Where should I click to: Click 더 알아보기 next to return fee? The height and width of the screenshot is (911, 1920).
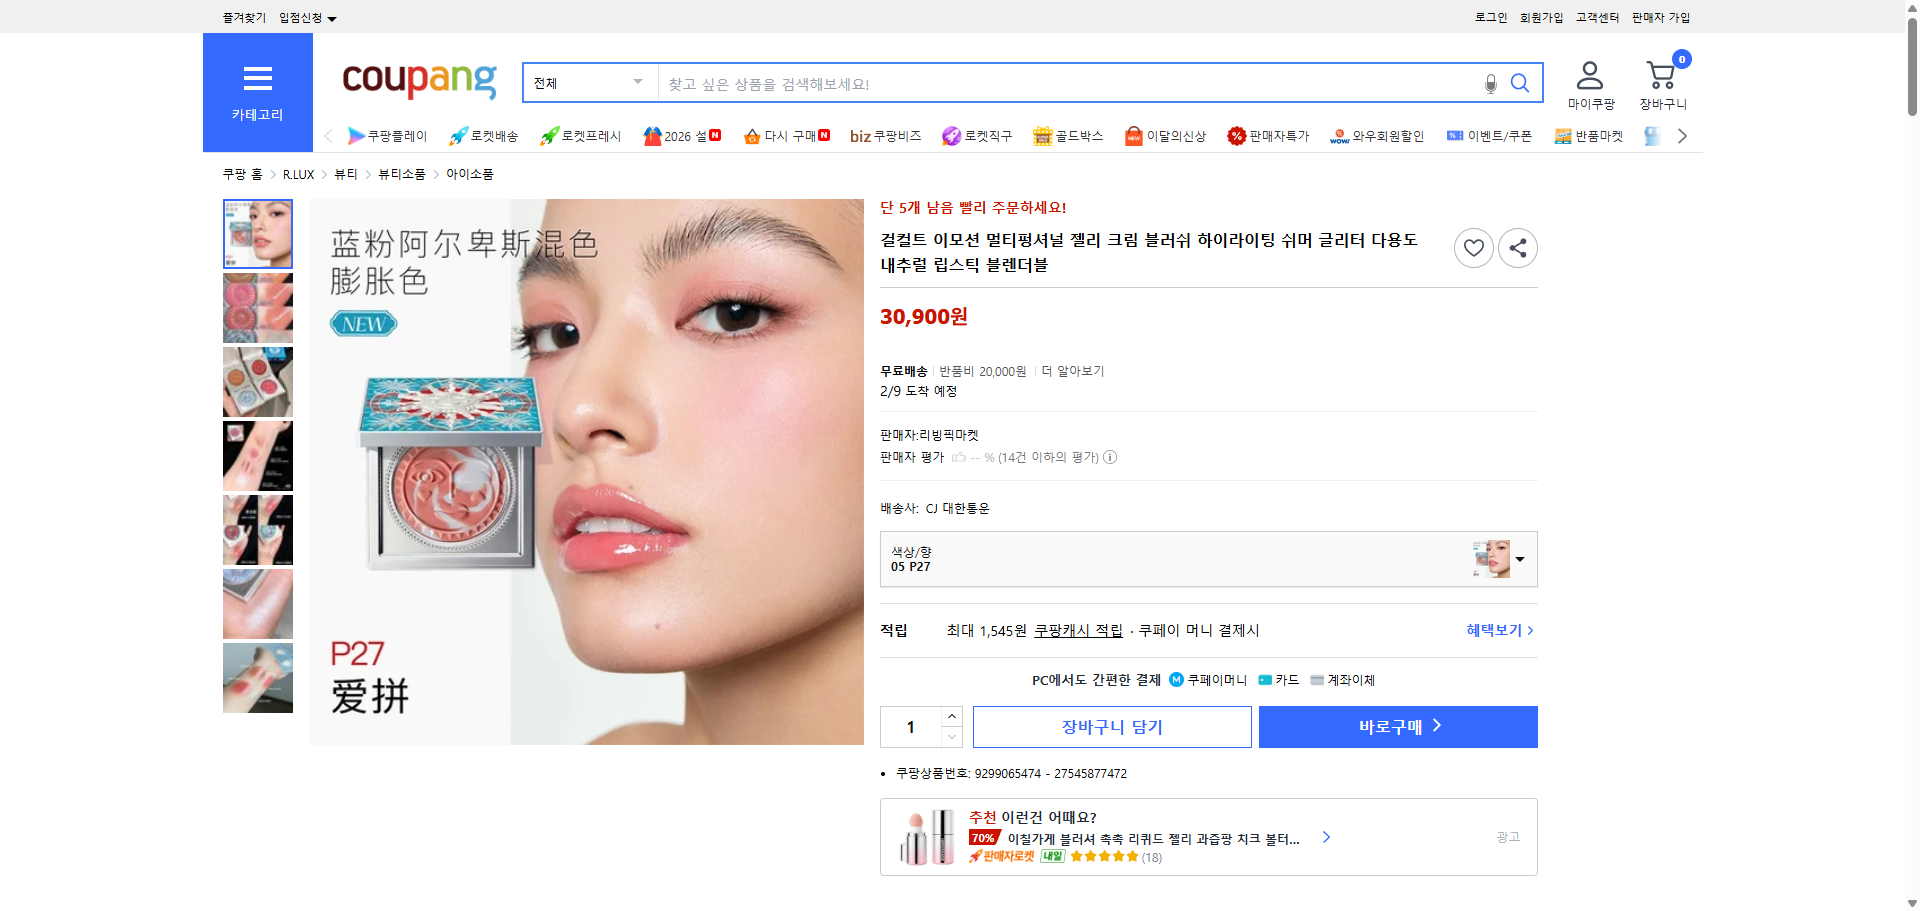click(x=1071, y=370)
